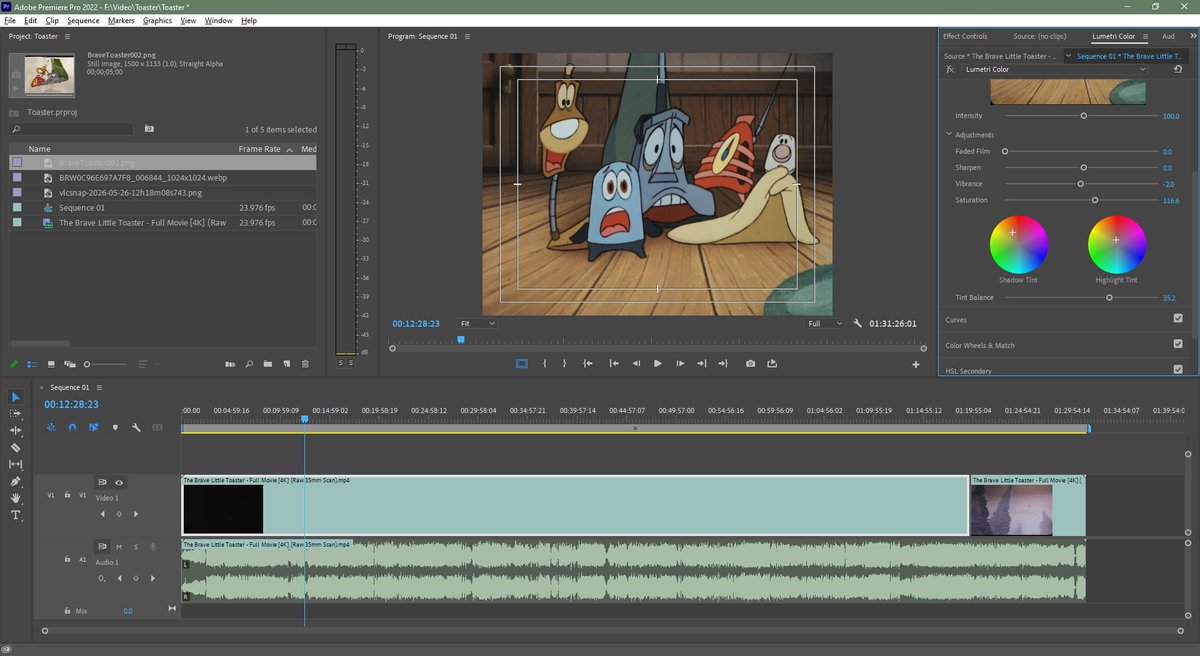Open the Sequence menu

[83, 20]
